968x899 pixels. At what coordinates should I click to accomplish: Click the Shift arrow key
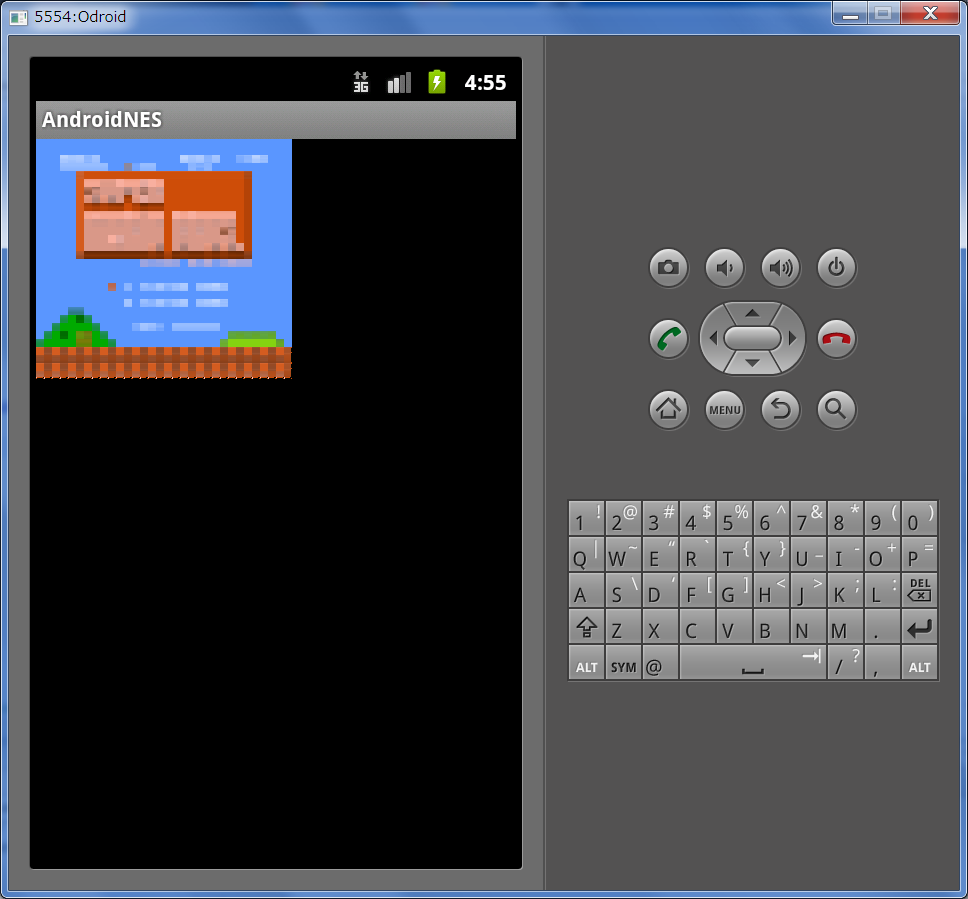pos(586,626)
